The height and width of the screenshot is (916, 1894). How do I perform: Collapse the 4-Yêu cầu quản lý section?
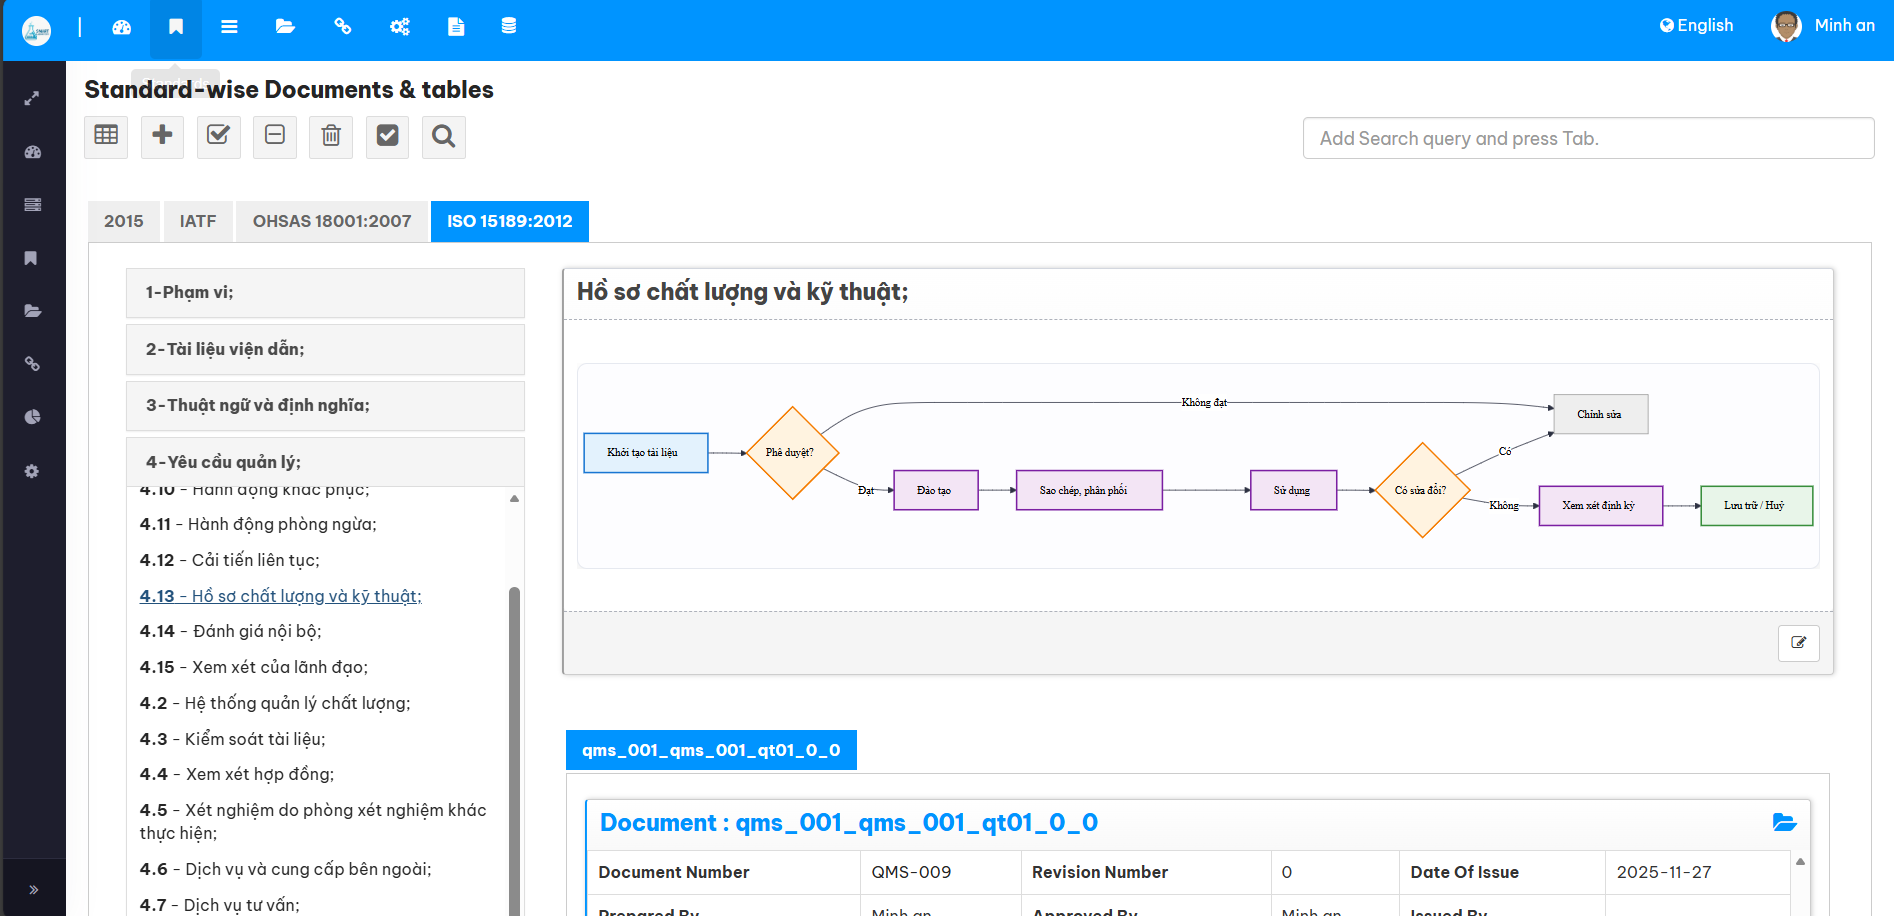pos(325,462)
